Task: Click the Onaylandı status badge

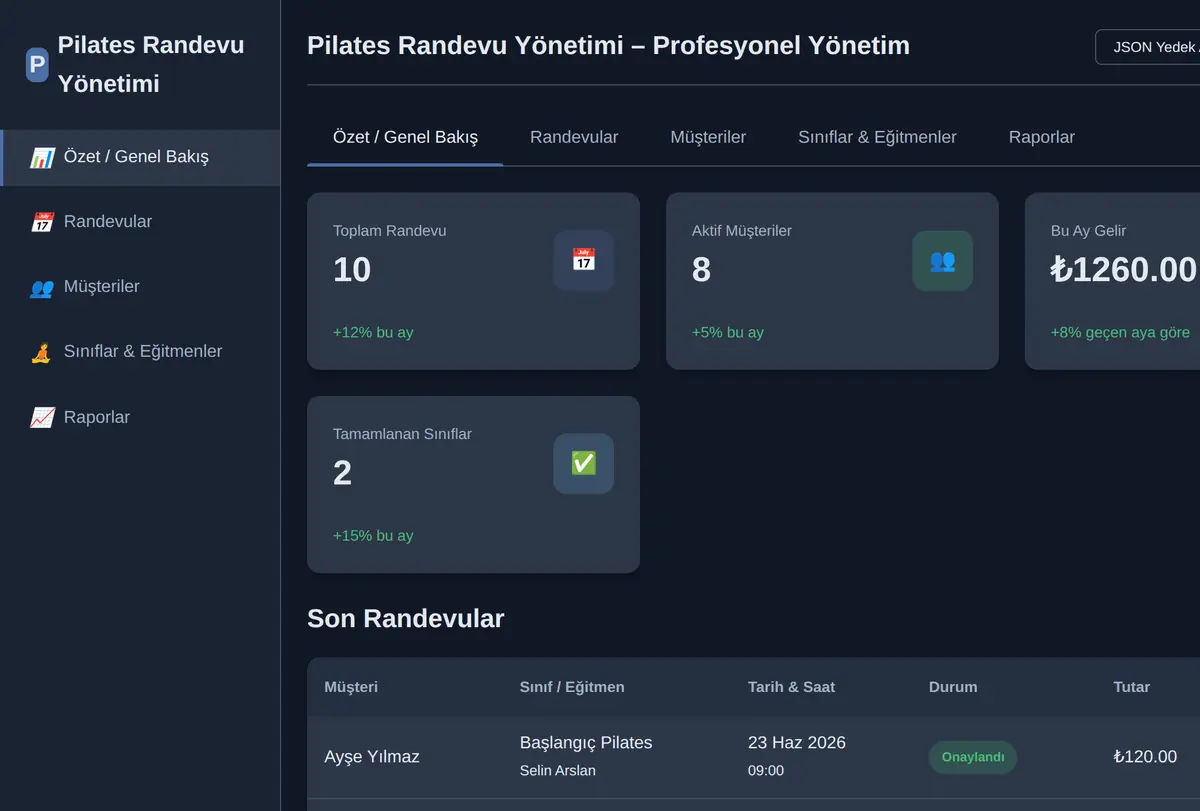Action: [x=973, y=757]
